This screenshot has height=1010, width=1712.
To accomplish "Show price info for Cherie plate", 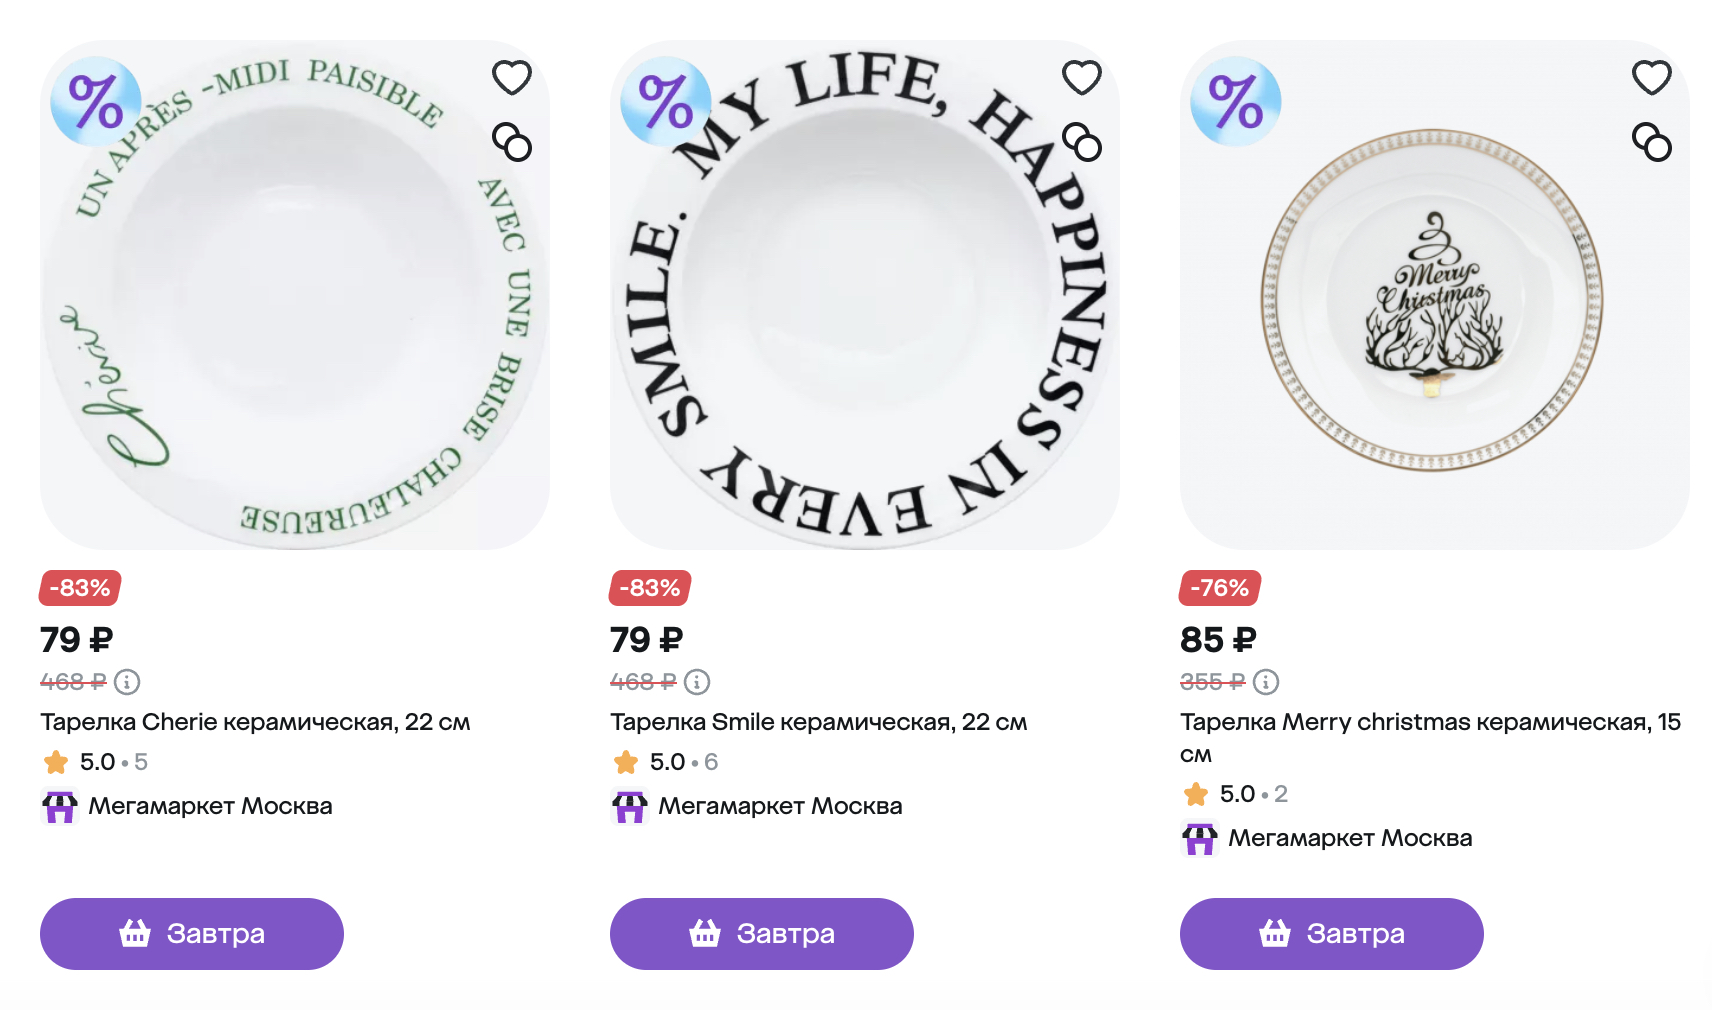I will coord(127,682).
